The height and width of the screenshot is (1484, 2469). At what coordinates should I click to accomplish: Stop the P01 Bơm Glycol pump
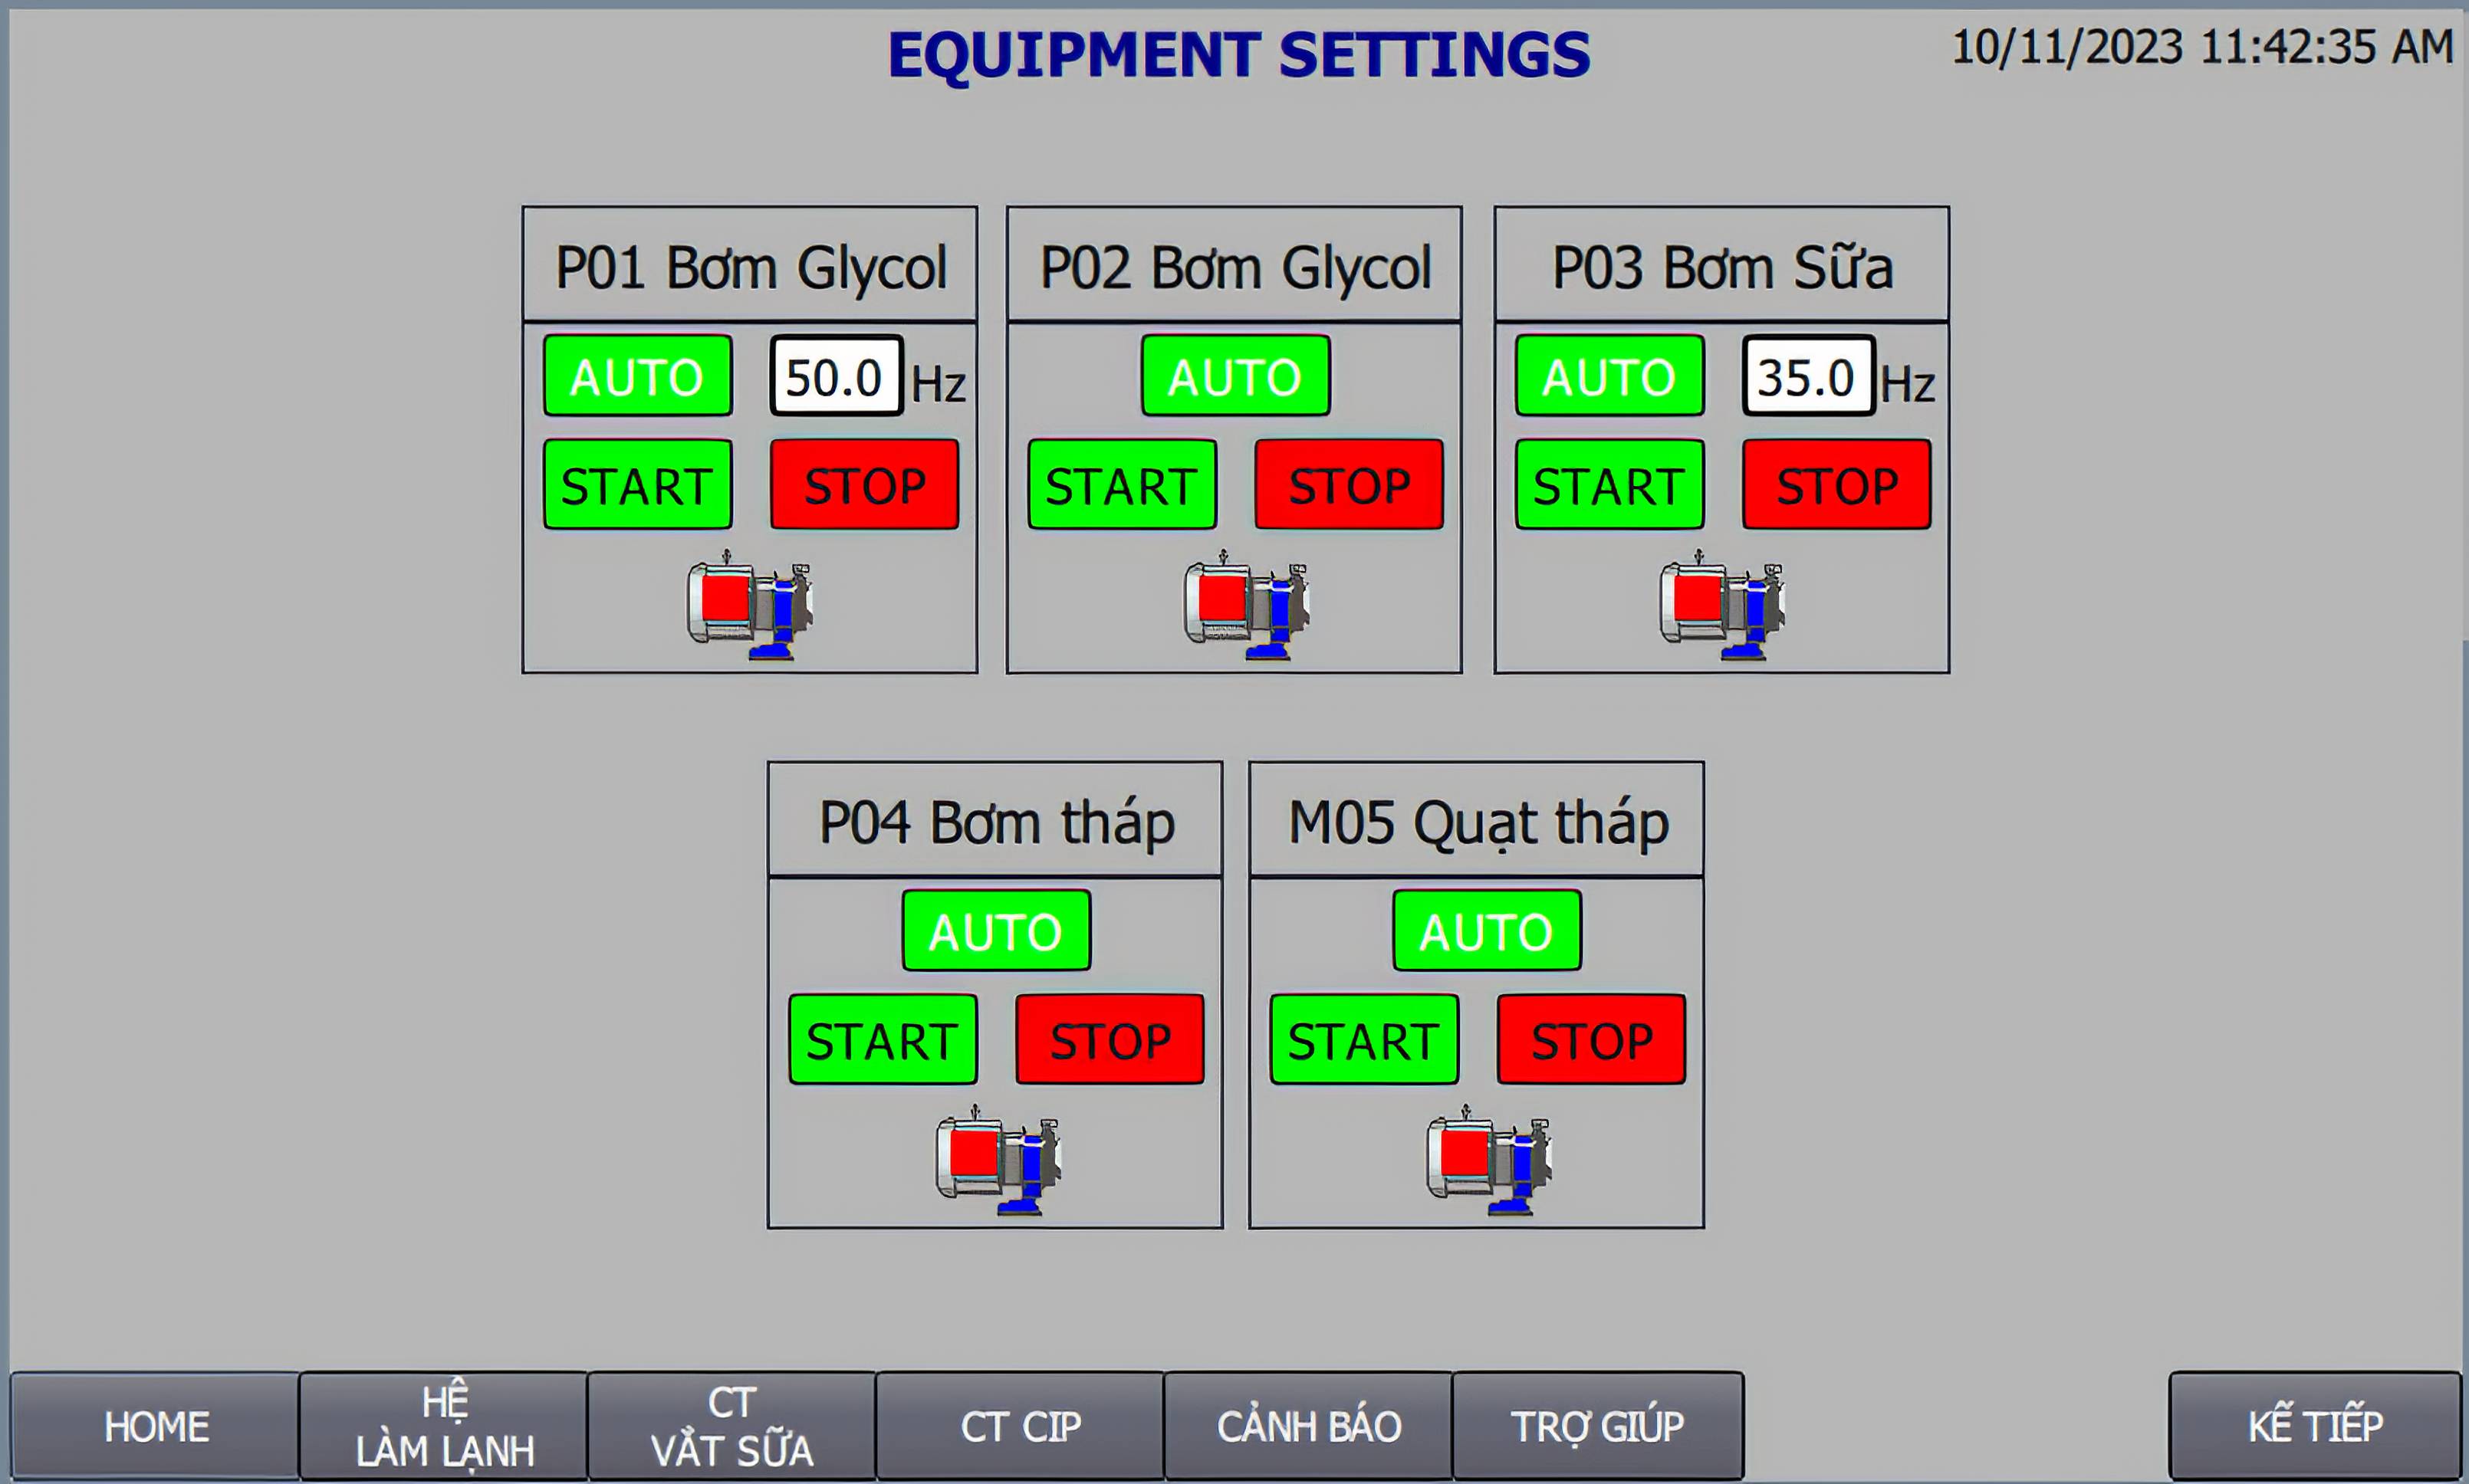coord(864,484)
